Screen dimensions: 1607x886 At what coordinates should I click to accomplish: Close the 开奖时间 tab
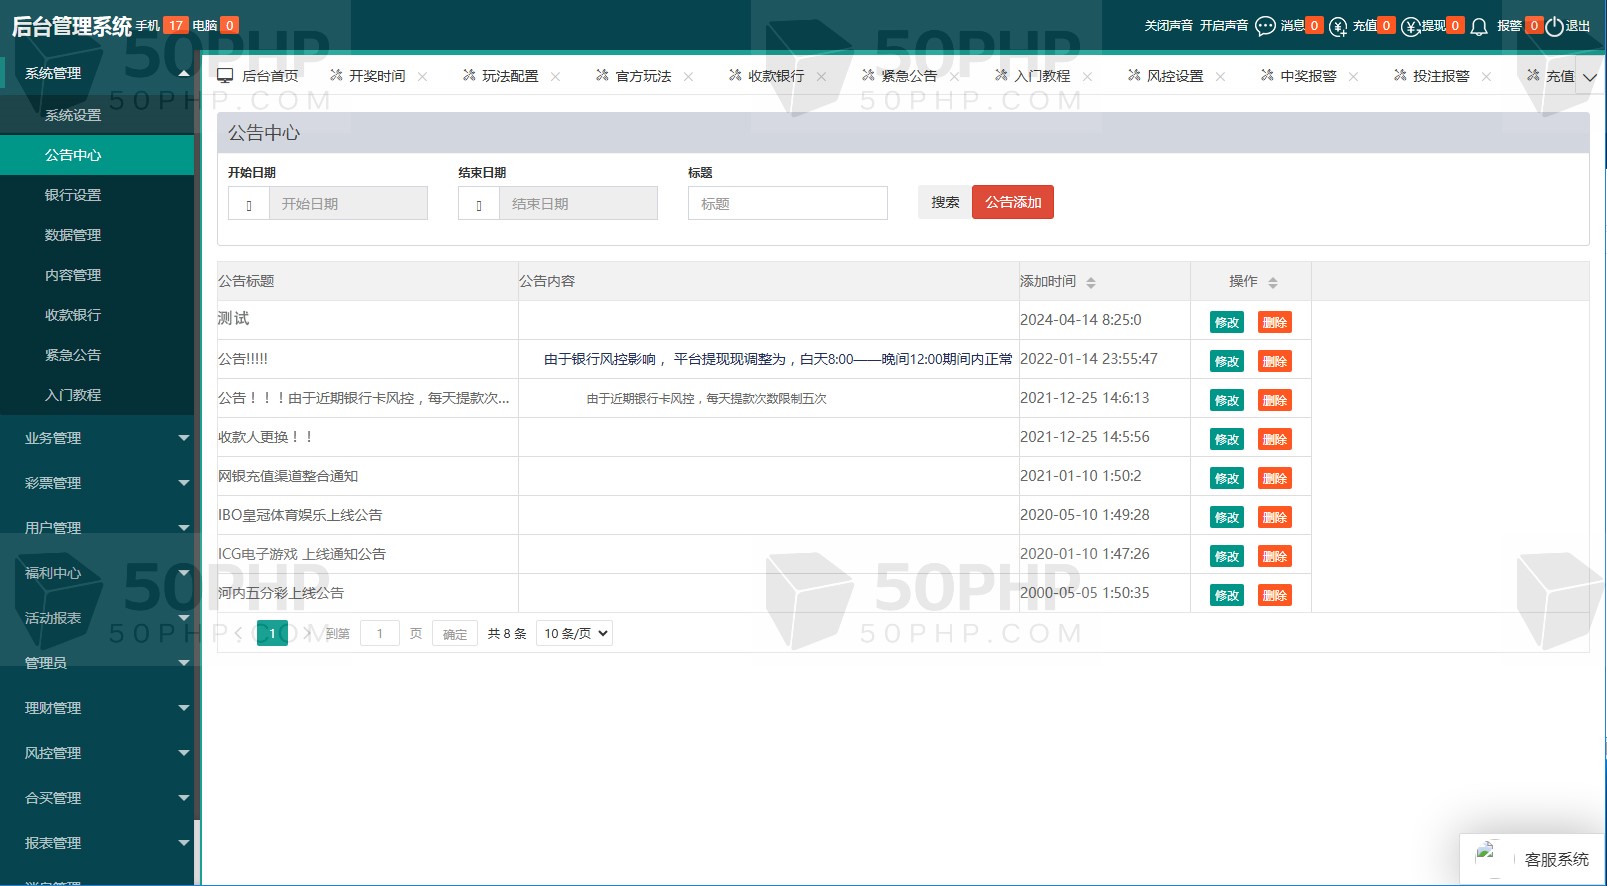click(422, 77)
